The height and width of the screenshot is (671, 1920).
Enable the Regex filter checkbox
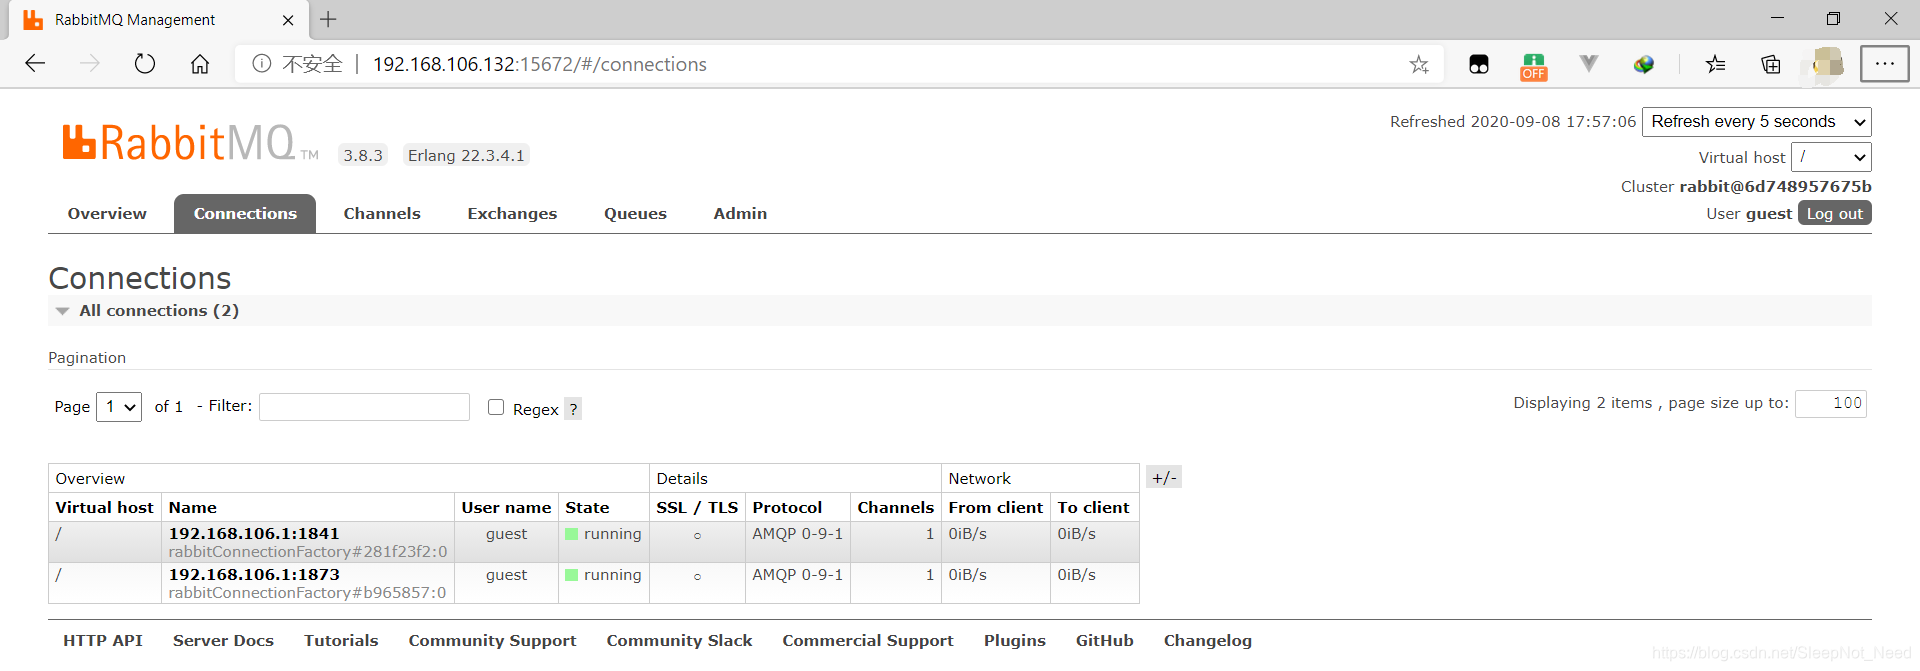coord(496,407)
